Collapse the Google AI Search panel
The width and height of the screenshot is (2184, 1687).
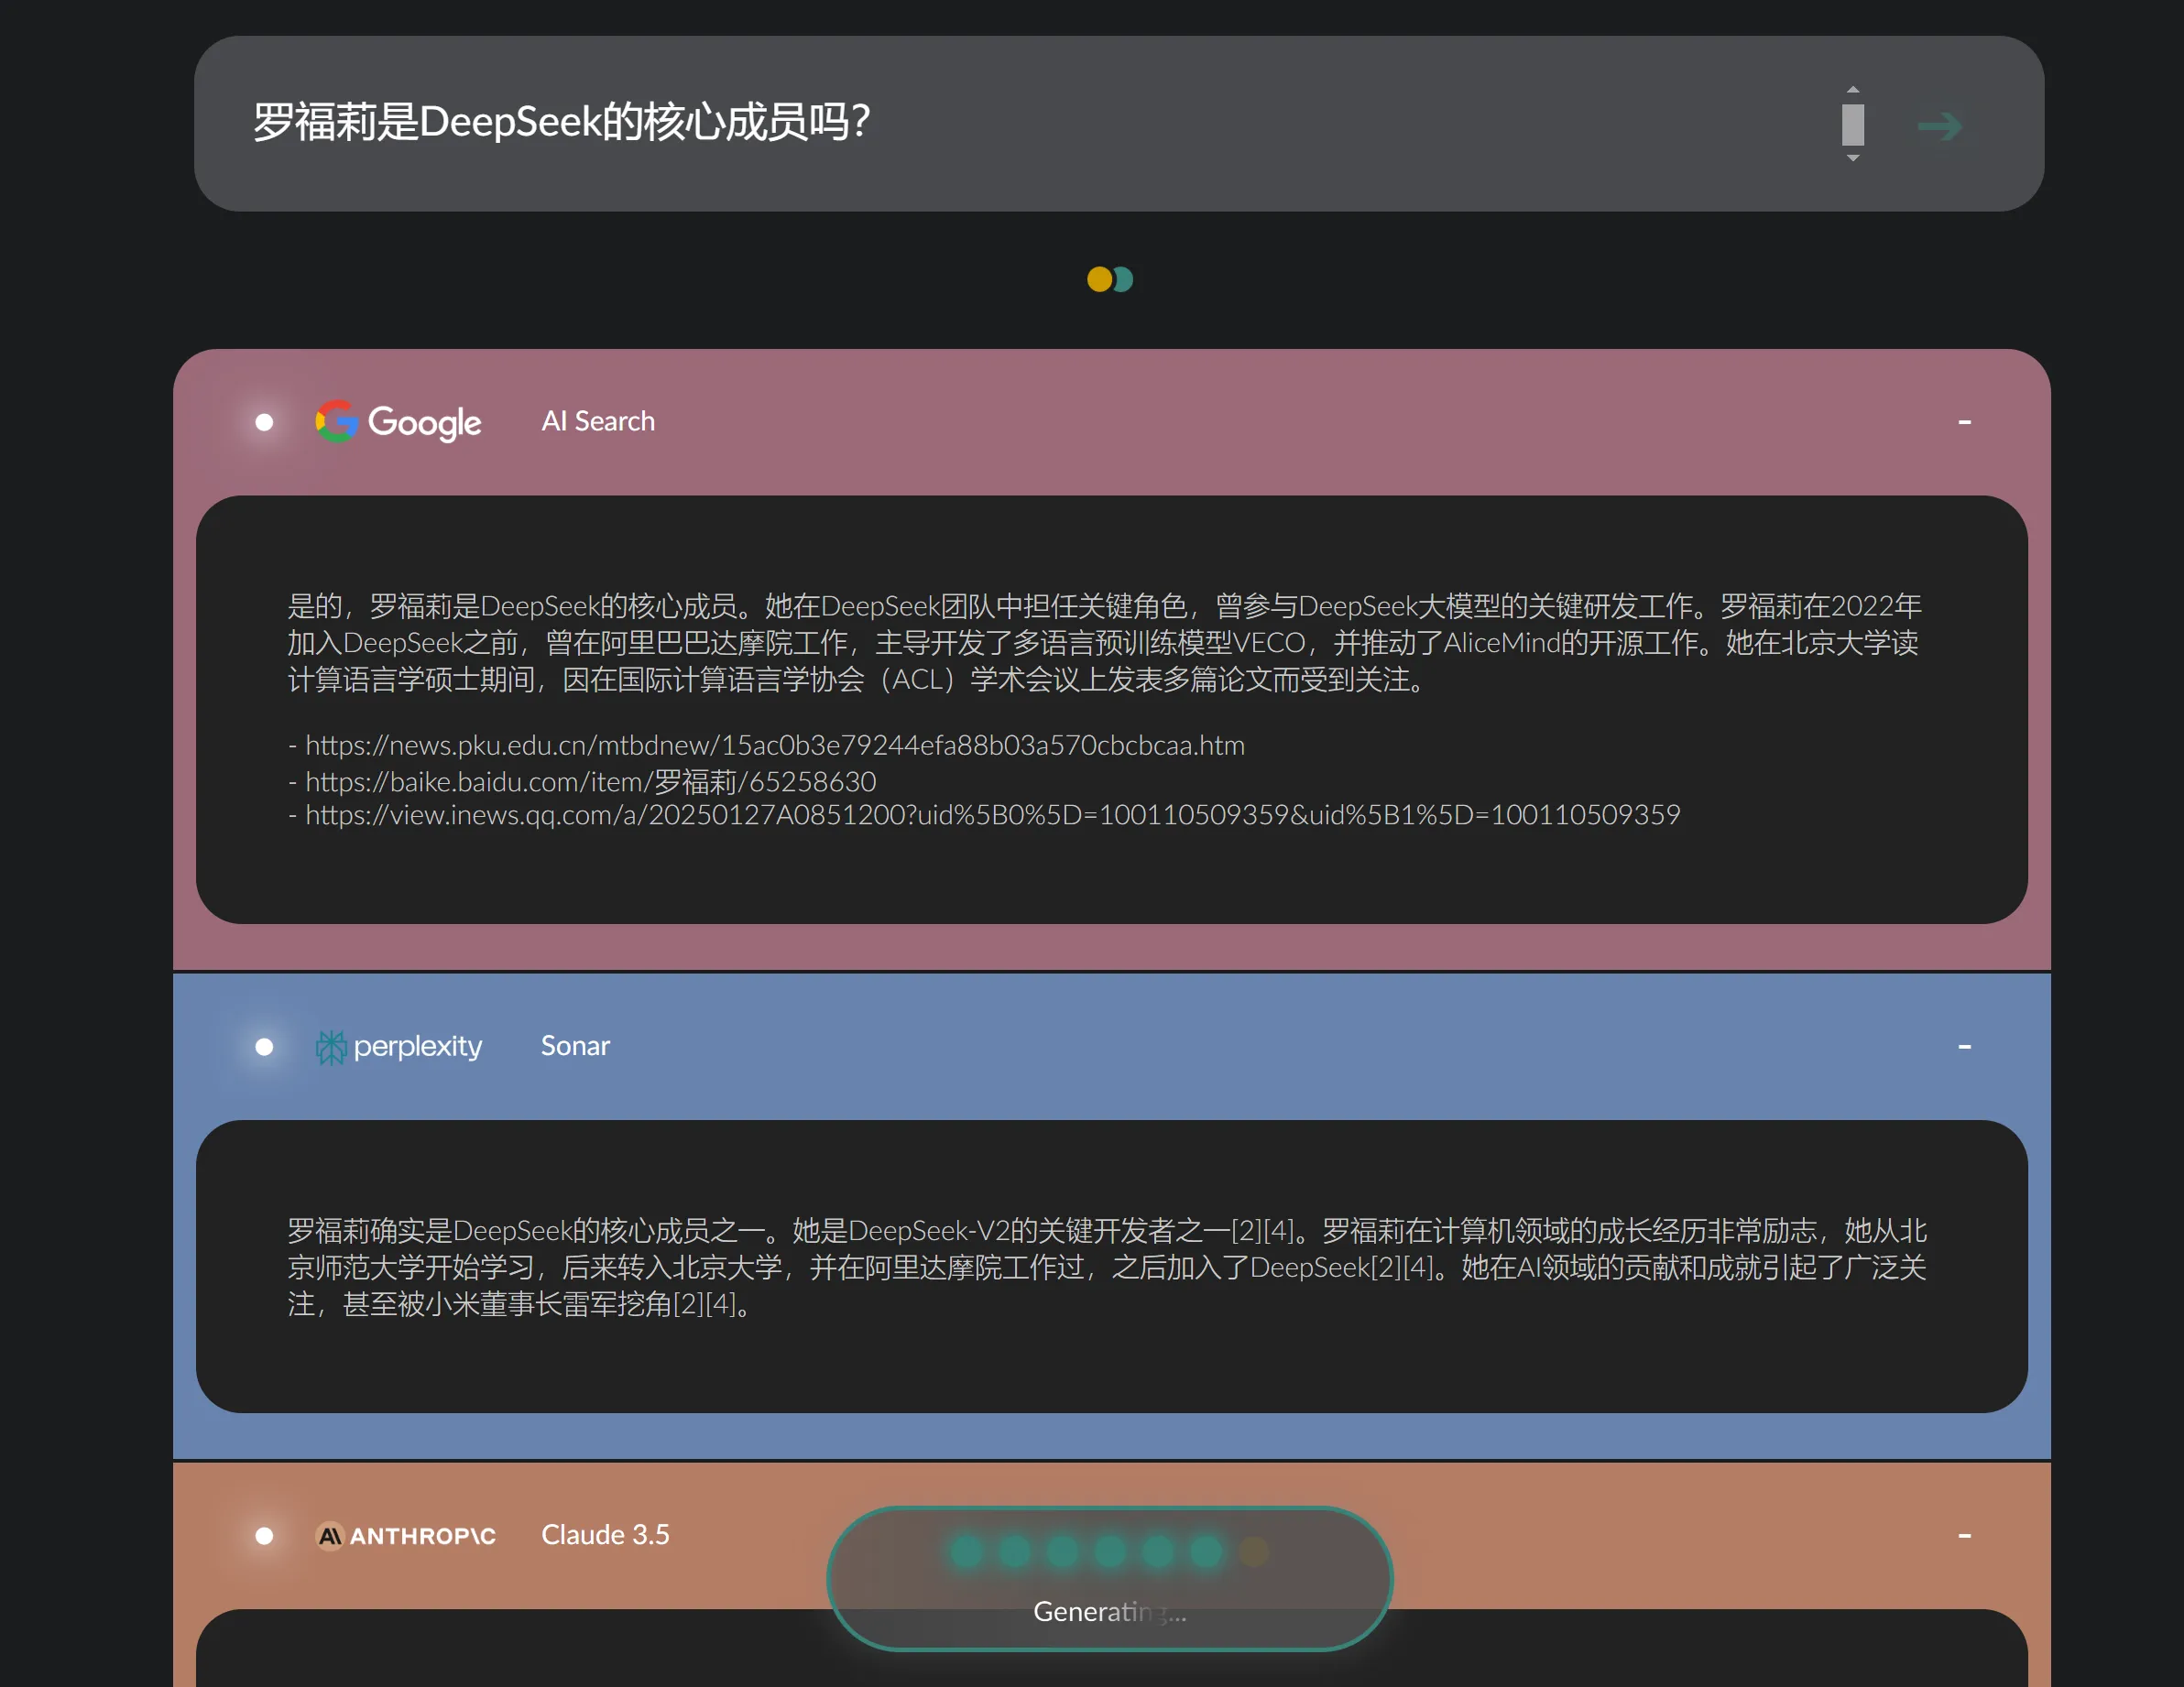[1964, 422]
